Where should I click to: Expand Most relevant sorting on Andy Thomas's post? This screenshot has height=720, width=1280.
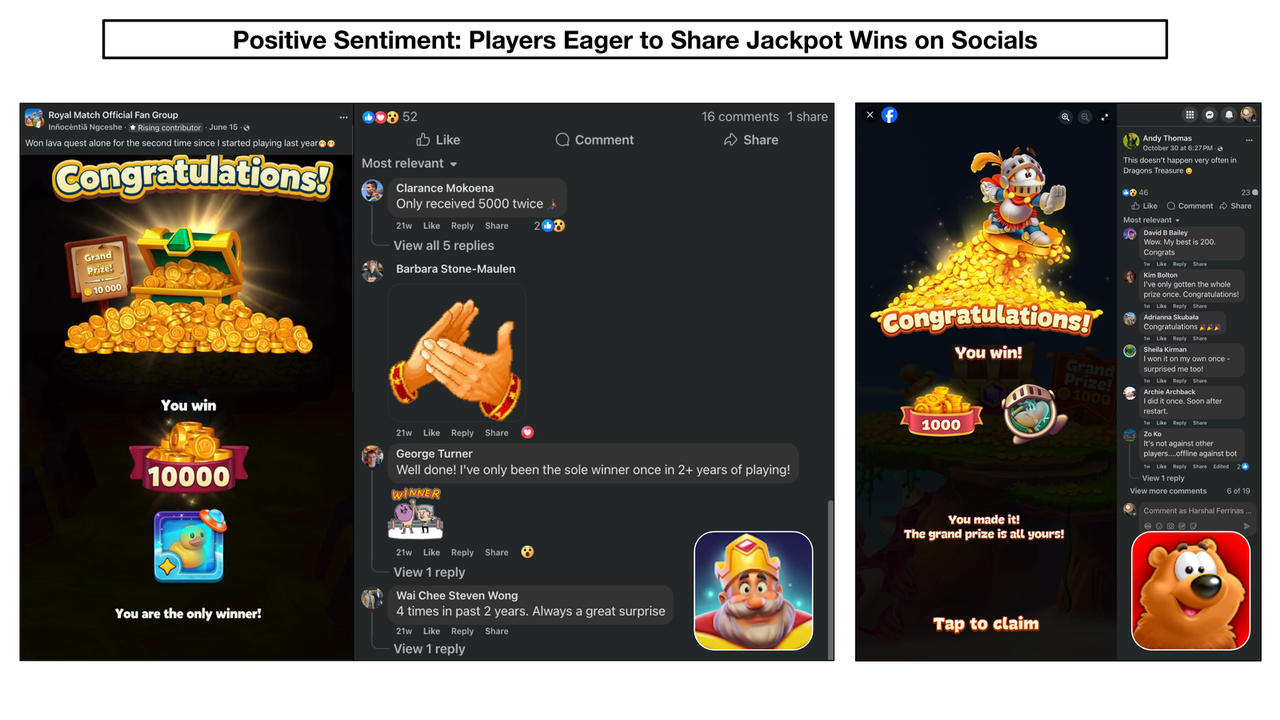1151,220
